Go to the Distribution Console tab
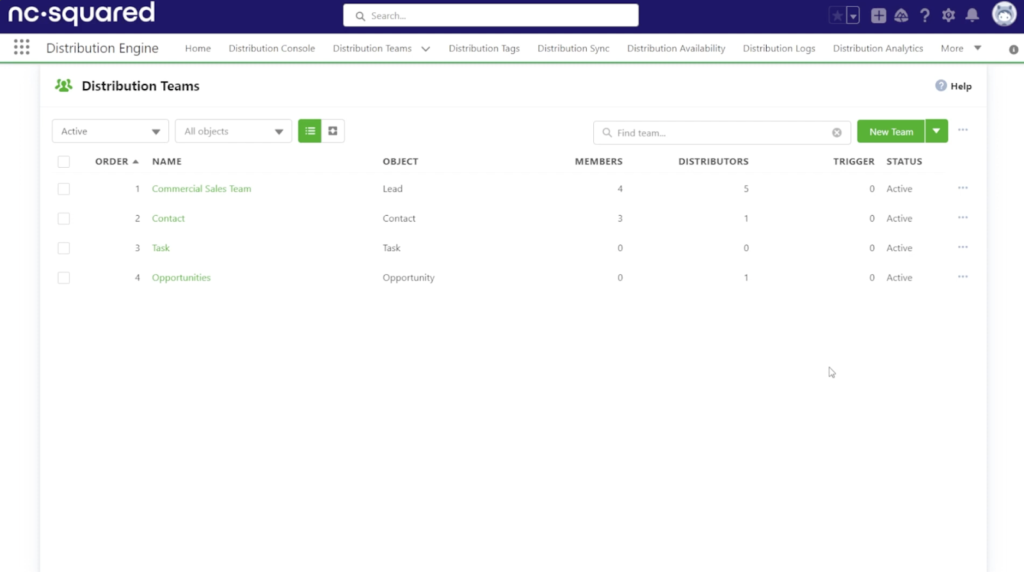1024x572 pixels. click(271, 48)
